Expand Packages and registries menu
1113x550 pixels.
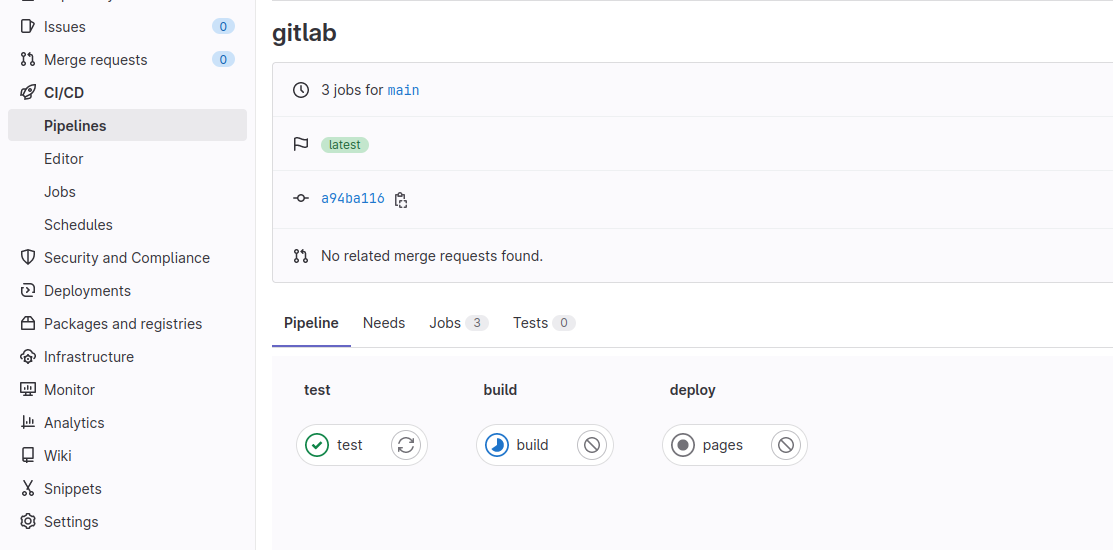click(x=122, y=324)
